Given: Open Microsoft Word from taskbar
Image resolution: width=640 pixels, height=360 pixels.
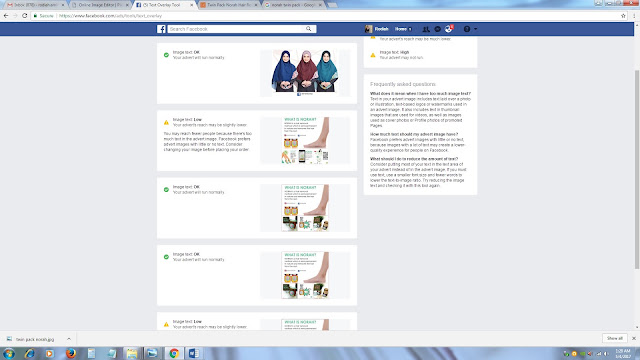Looking at the screenshot, I should point(194,353).
